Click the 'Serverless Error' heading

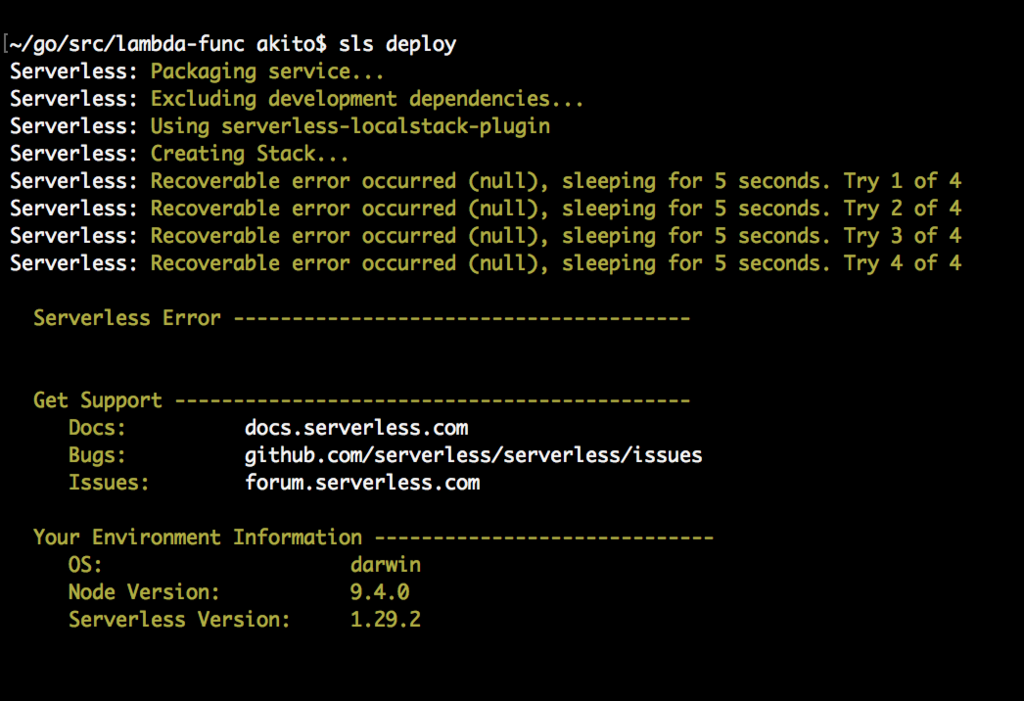point(127,318)
